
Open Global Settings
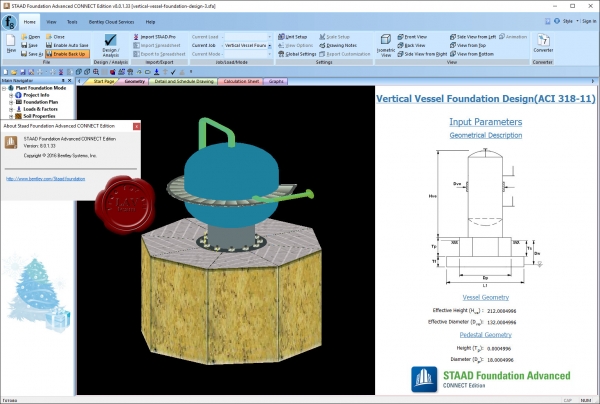click(x=297, y=54)
